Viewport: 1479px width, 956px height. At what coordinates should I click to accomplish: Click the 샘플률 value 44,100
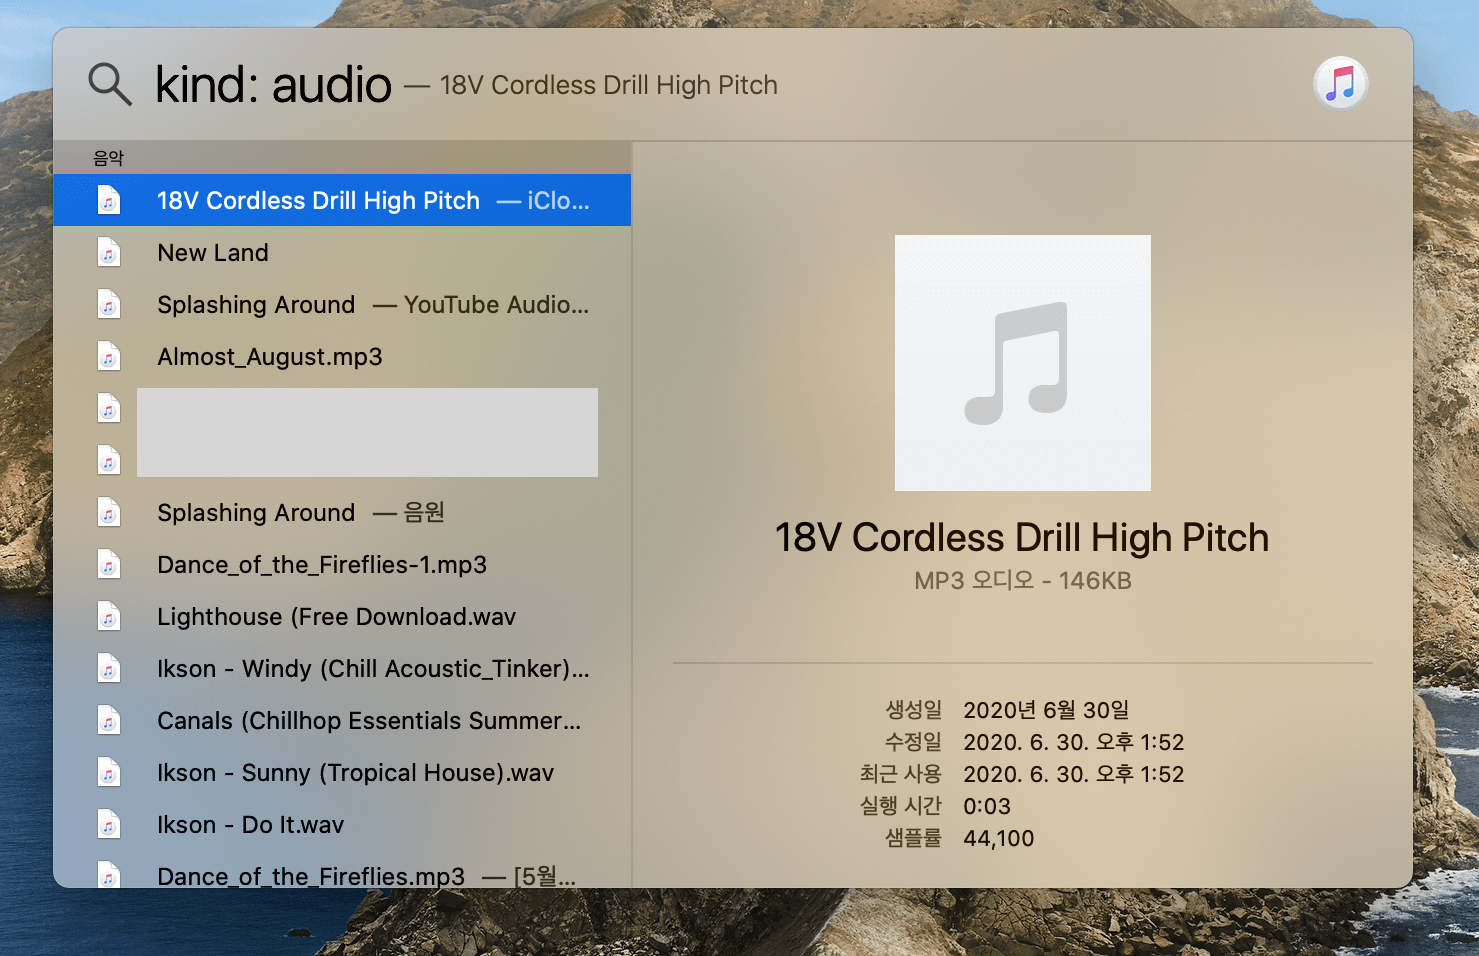click(x=999, y=838)
